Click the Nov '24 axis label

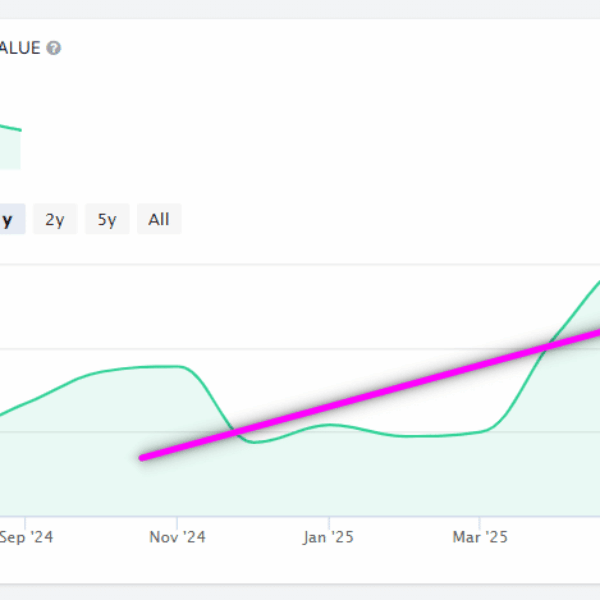(x=177, y=537)
